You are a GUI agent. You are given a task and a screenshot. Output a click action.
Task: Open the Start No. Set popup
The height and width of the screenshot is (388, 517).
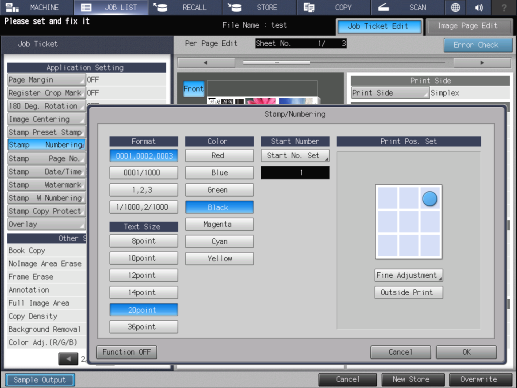[x=295, y=155]
